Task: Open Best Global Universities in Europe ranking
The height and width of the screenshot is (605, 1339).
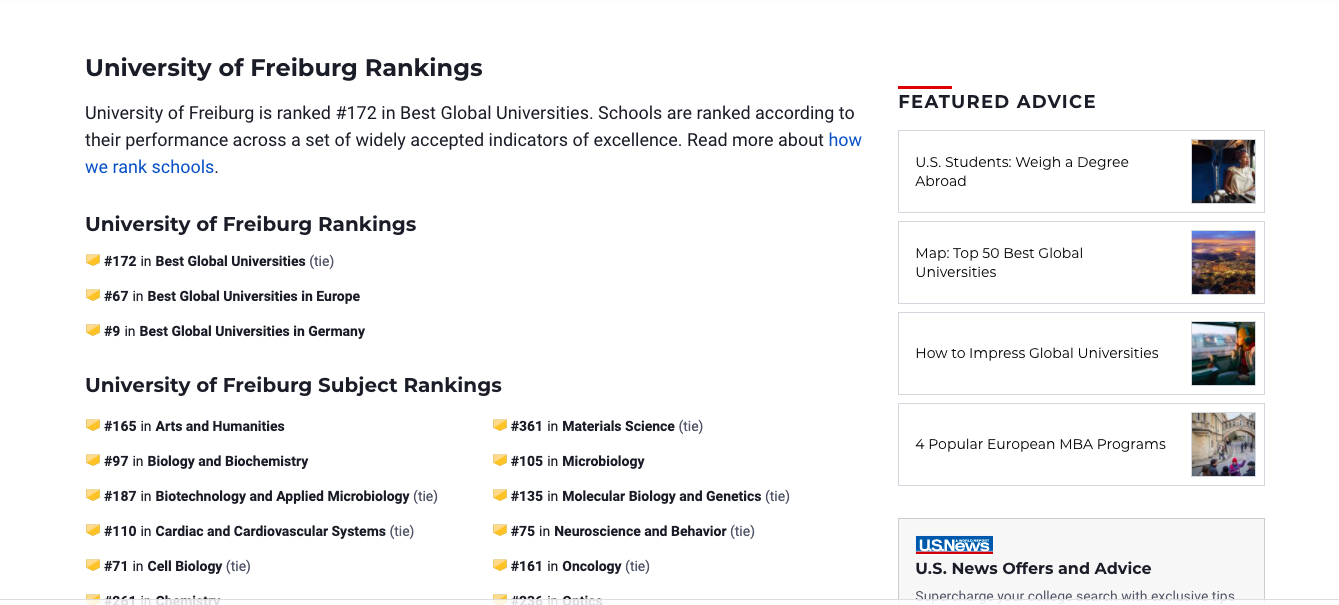Action: (253, 296)
